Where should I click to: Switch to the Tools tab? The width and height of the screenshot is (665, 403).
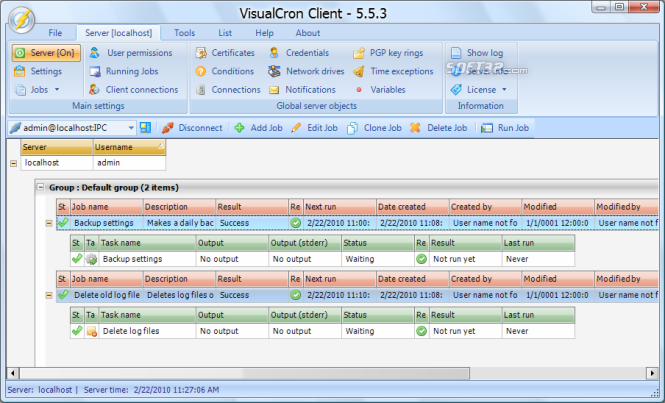click(184, 33)
